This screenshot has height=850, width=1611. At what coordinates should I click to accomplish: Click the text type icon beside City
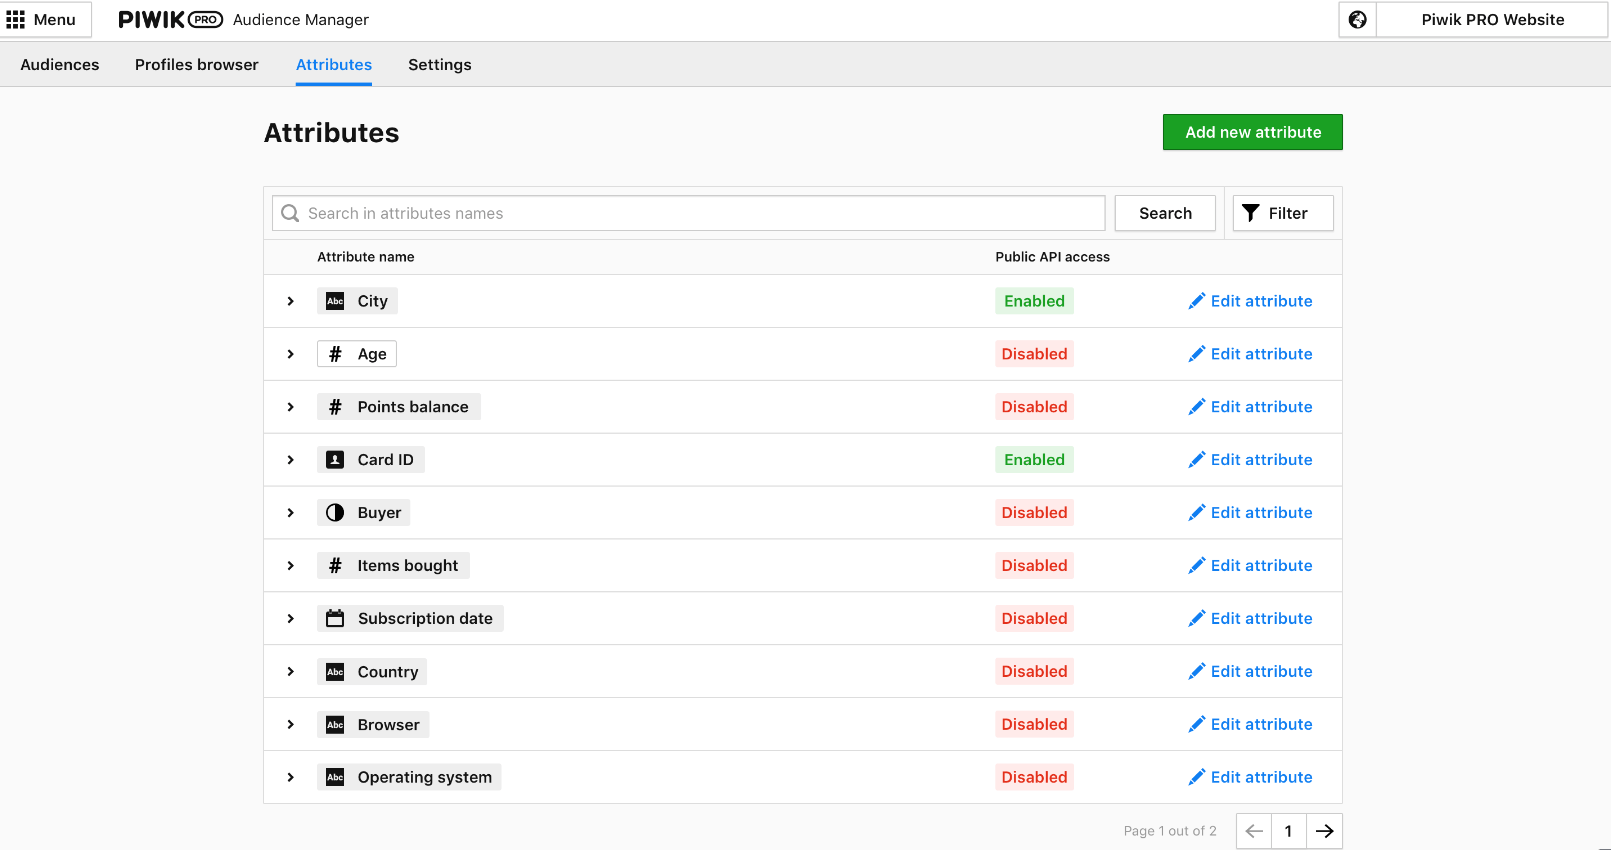335,301
